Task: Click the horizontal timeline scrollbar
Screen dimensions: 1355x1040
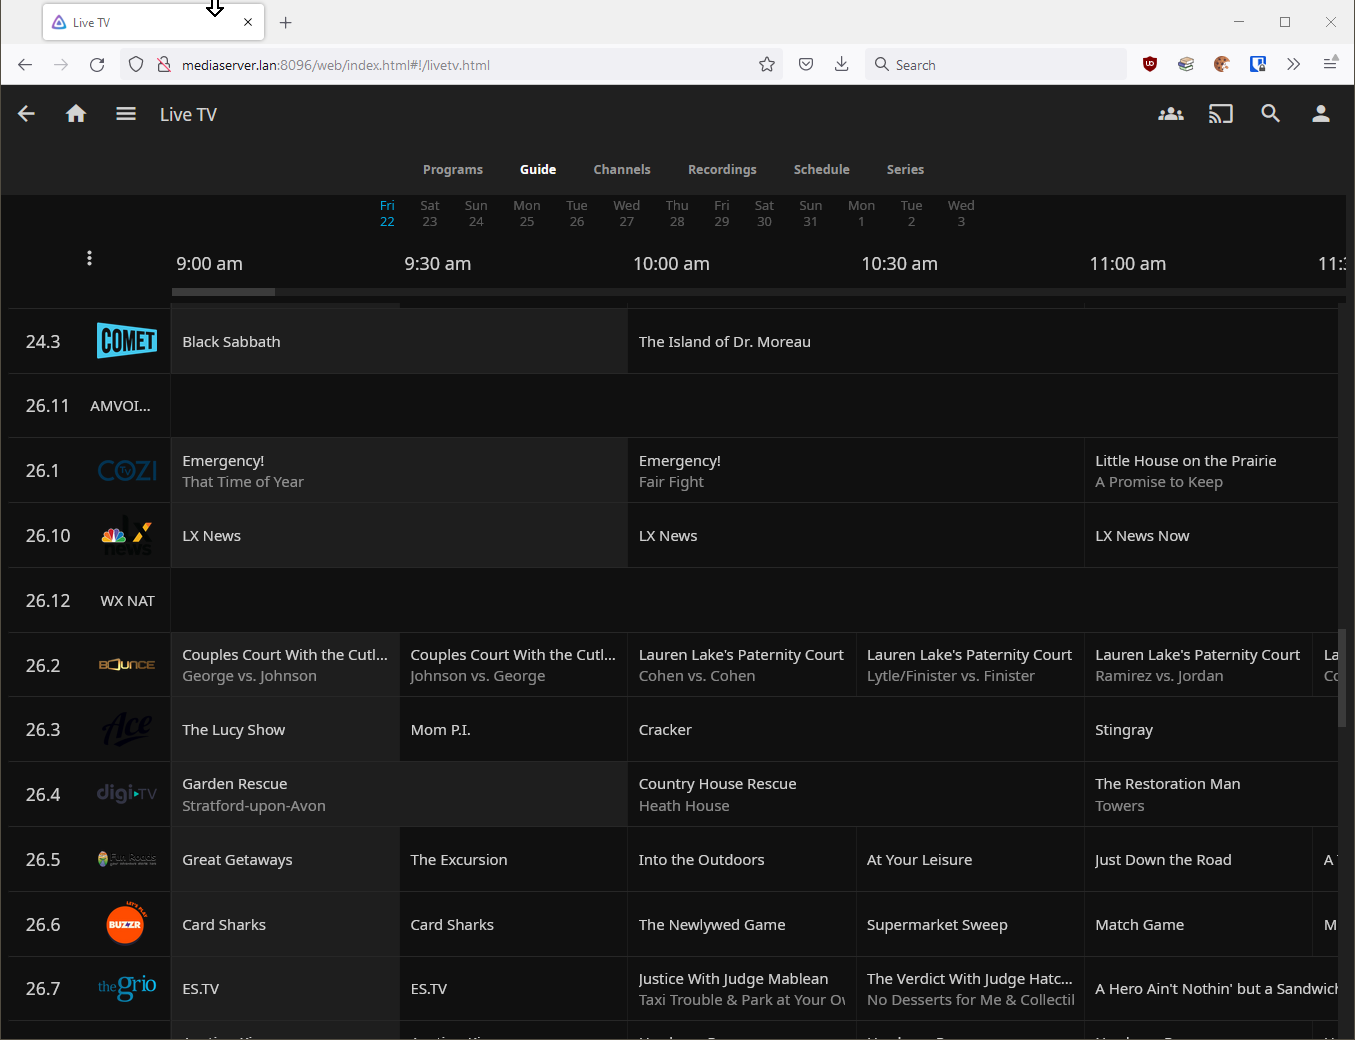Action: (x=222, y=291)
